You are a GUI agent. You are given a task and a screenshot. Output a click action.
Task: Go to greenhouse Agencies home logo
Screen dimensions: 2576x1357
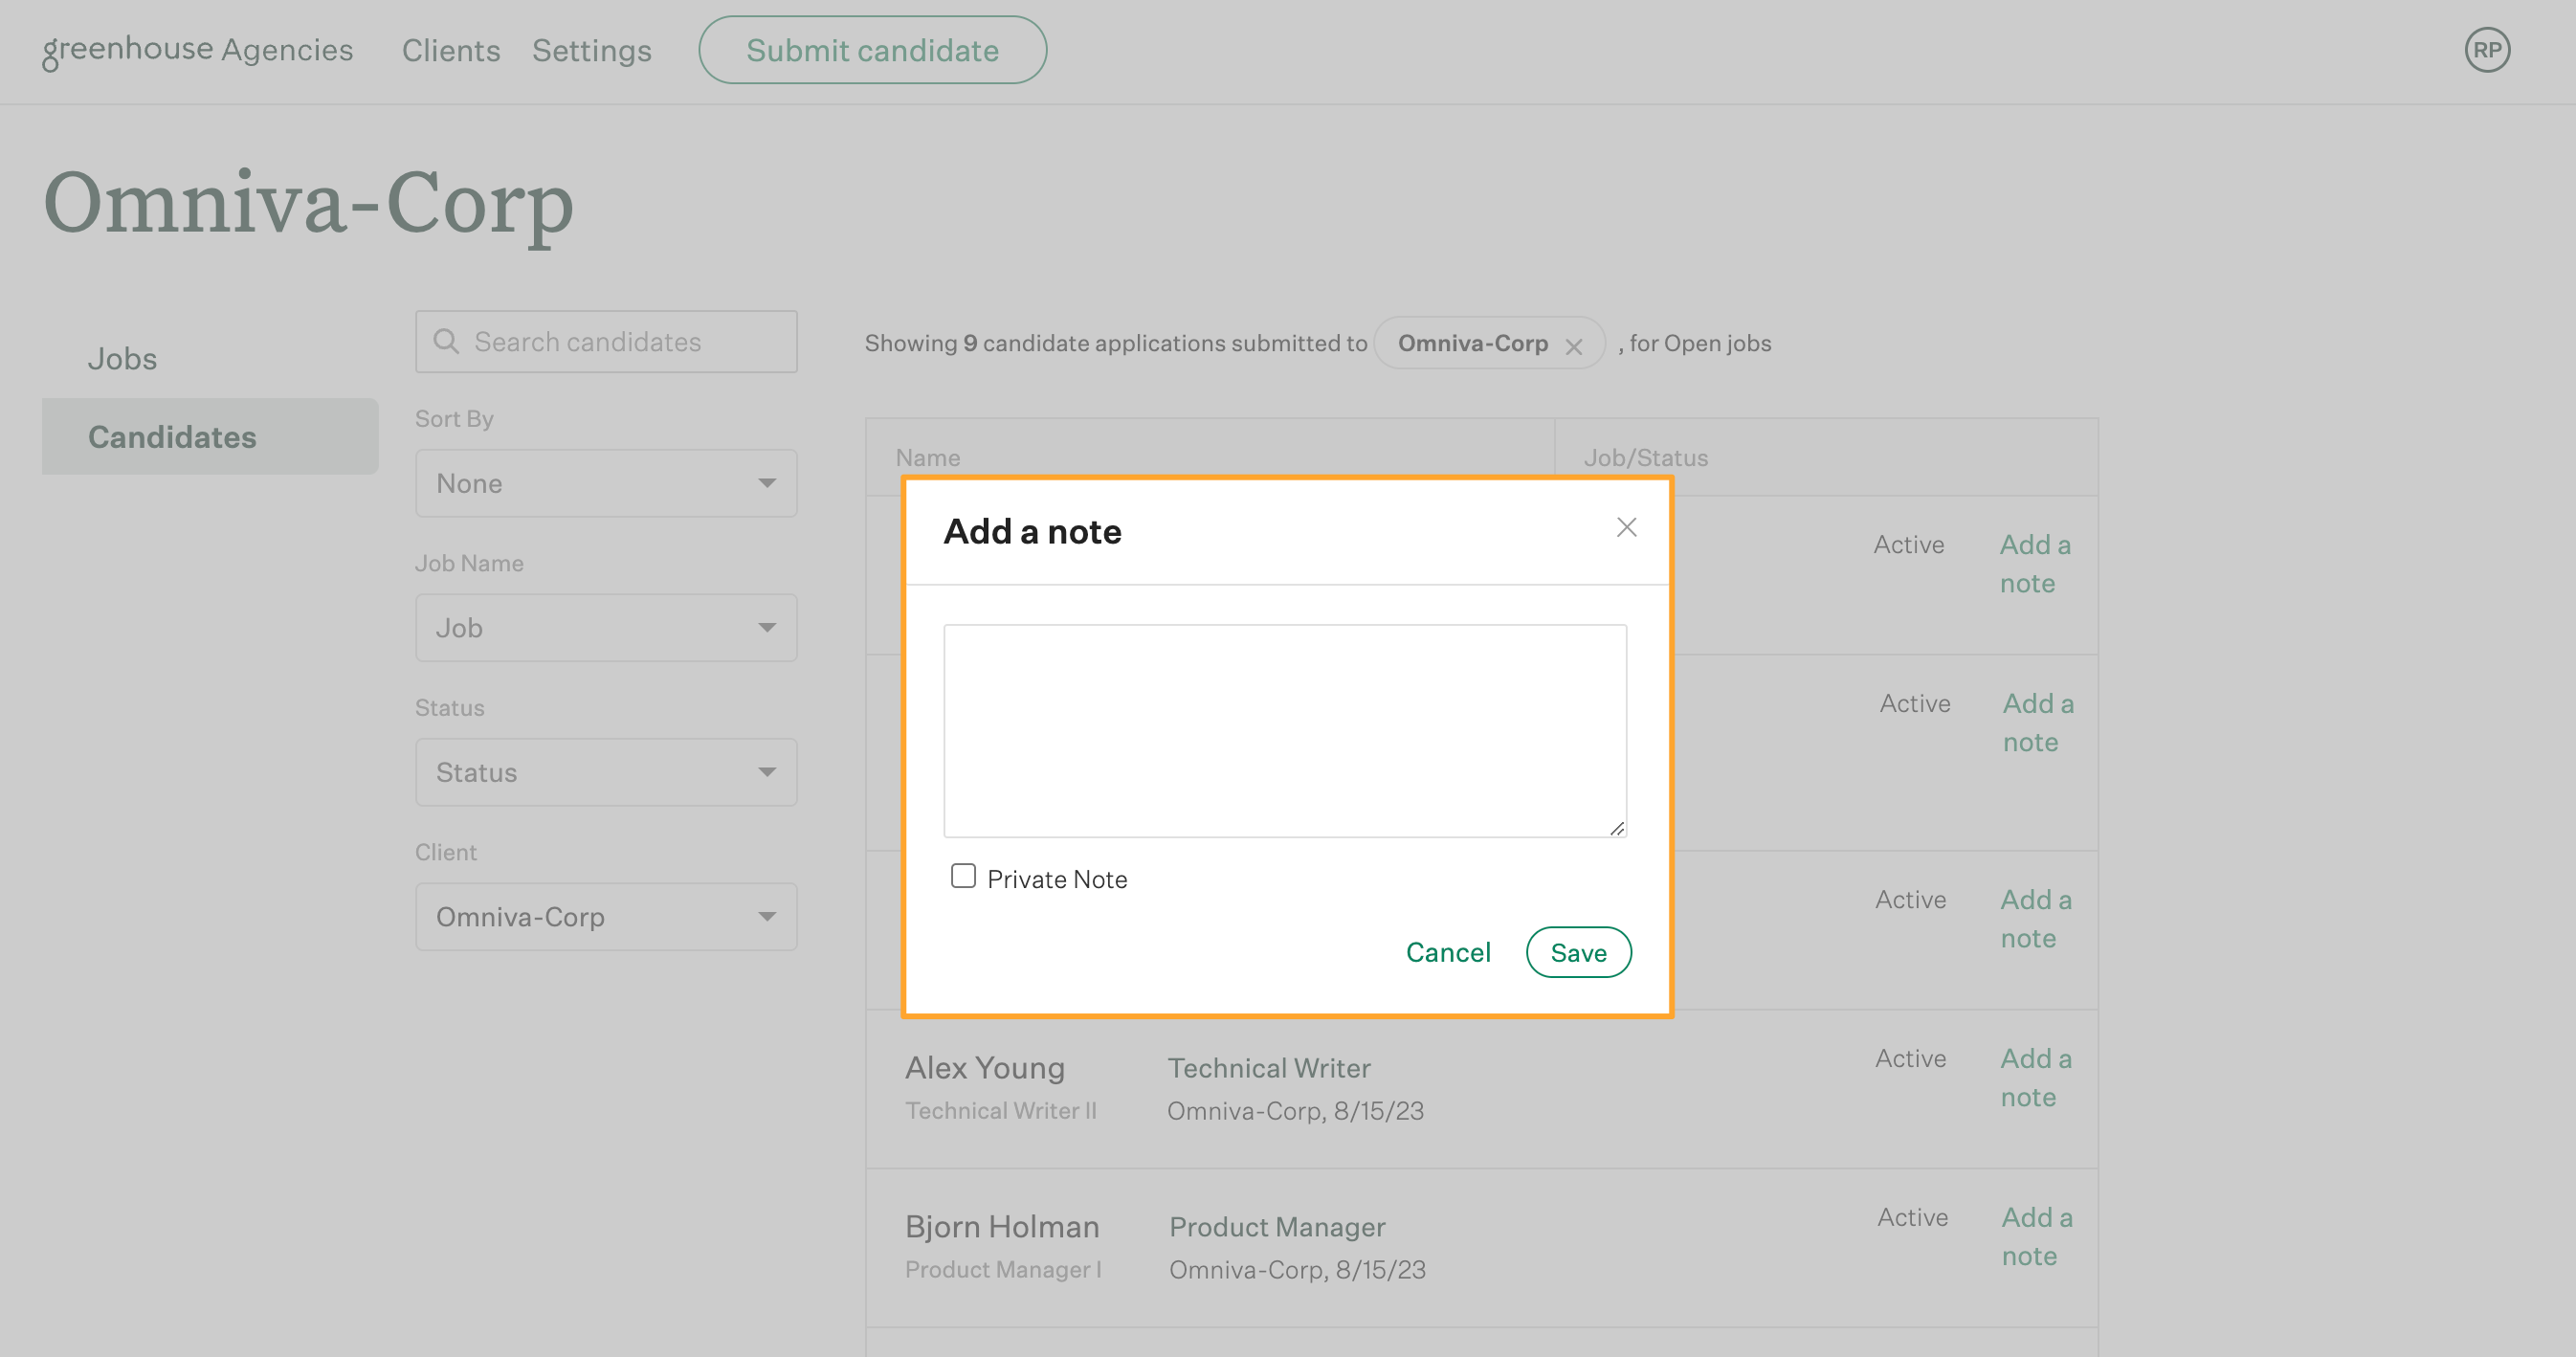[x=198, y=50]
